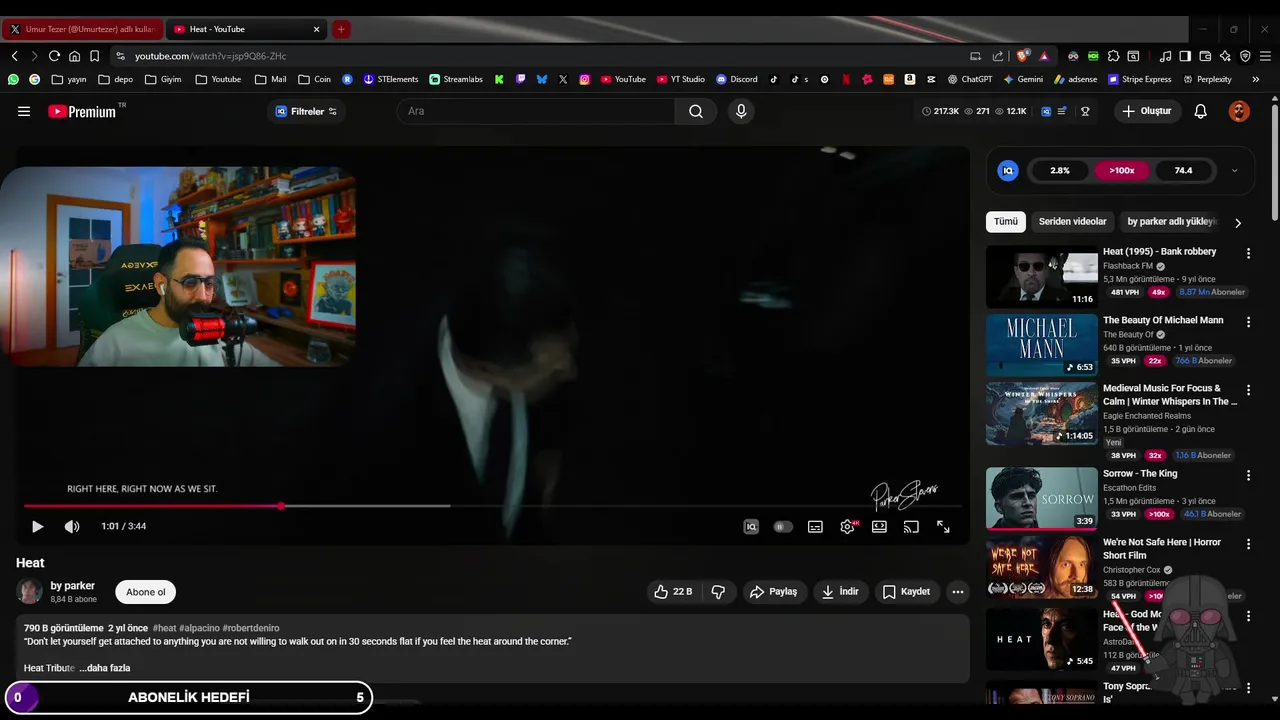This screenshot has height=720, width=1280.
Task: Open options for Medieval Music video
Action: [1248, 390]
